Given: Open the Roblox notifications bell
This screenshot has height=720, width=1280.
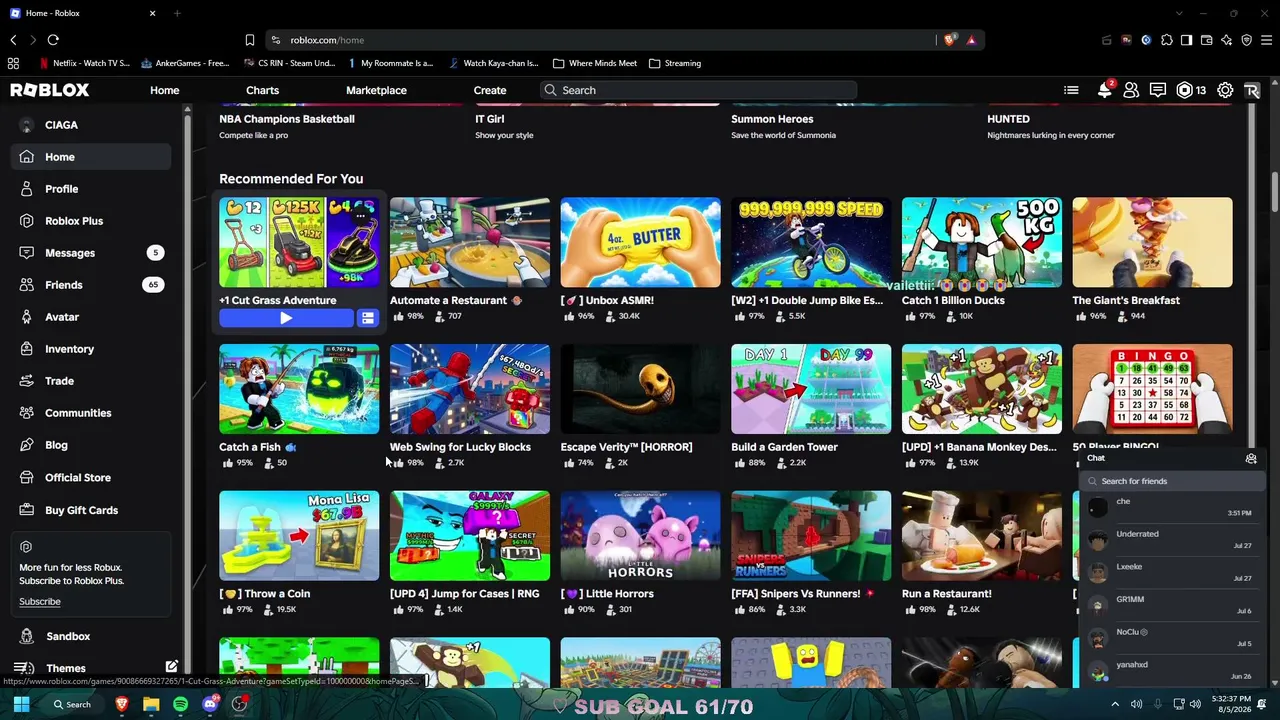Looking at the screenshot, I should pos(1105,90).
